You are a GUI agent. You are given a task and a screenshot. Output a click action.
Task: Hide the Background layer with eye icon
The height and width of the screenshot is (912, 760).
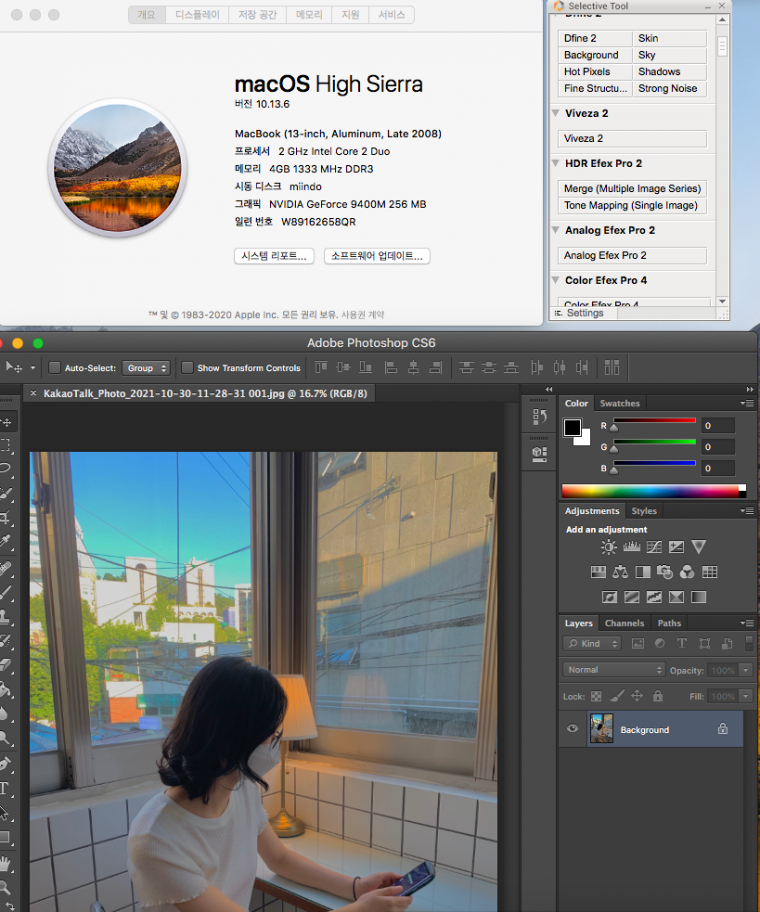572,728
